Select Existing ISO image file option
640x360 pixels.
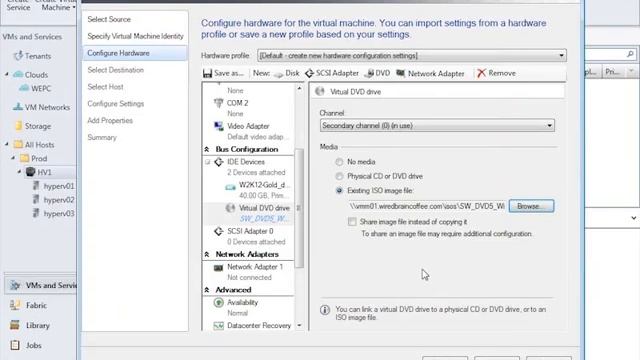pos(339,191)
